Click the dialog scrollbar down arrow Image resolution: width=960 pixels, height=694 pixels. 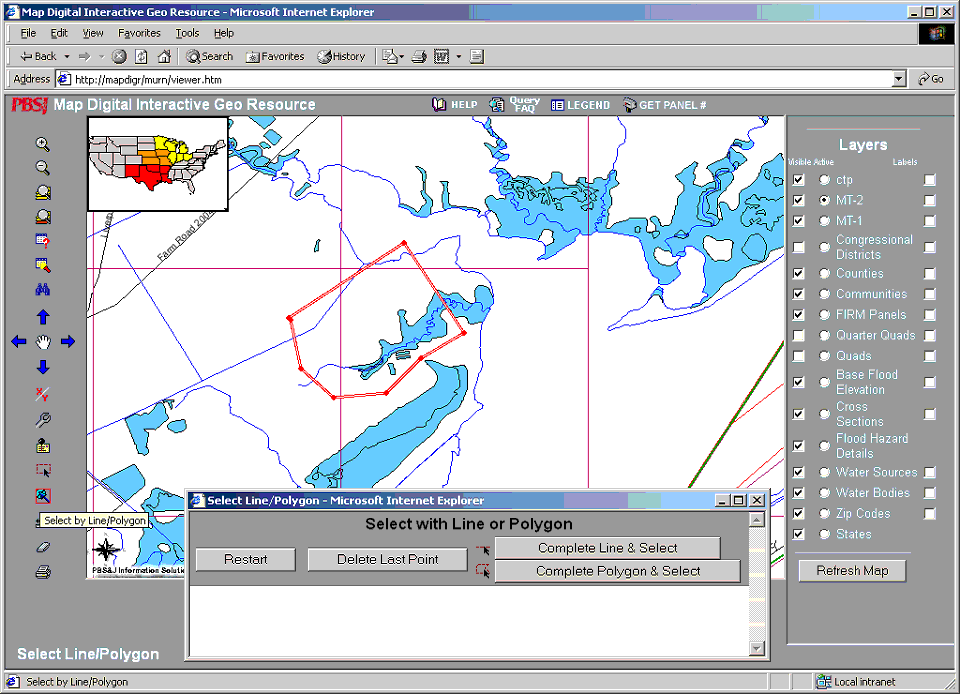tap(757, 648)
